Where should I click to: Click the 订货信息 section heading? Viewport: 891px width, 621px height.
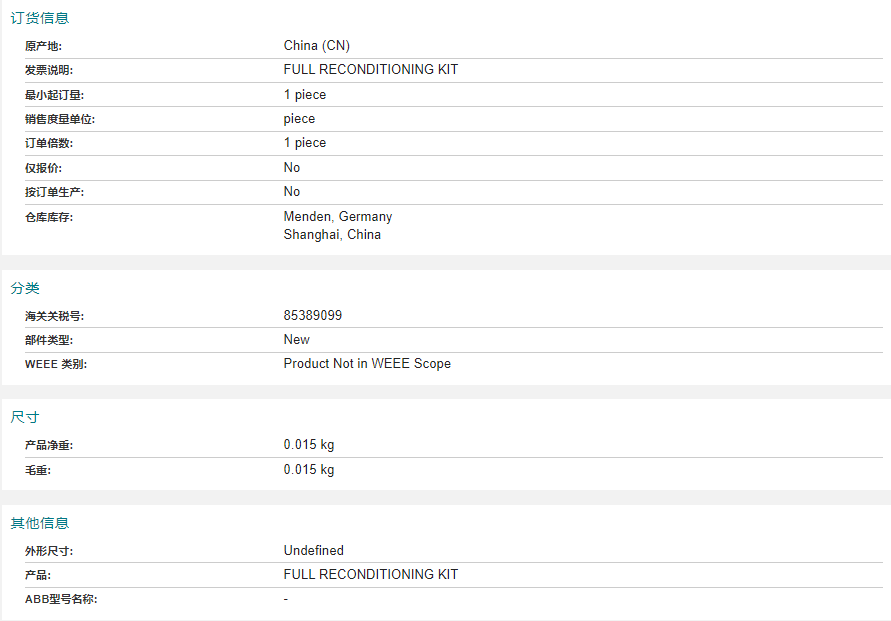[x=40, y=18]
